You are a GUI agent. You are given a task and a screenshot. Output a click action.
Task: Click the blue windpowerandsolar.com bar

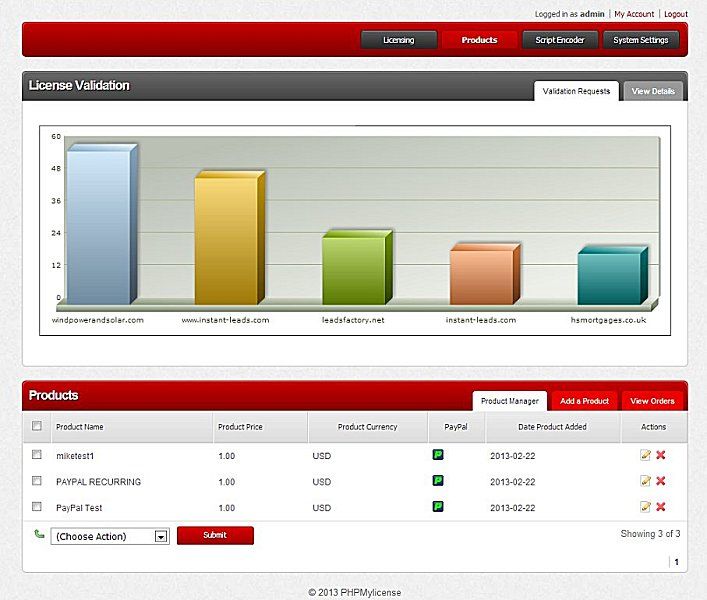click(x=101, y=224)
